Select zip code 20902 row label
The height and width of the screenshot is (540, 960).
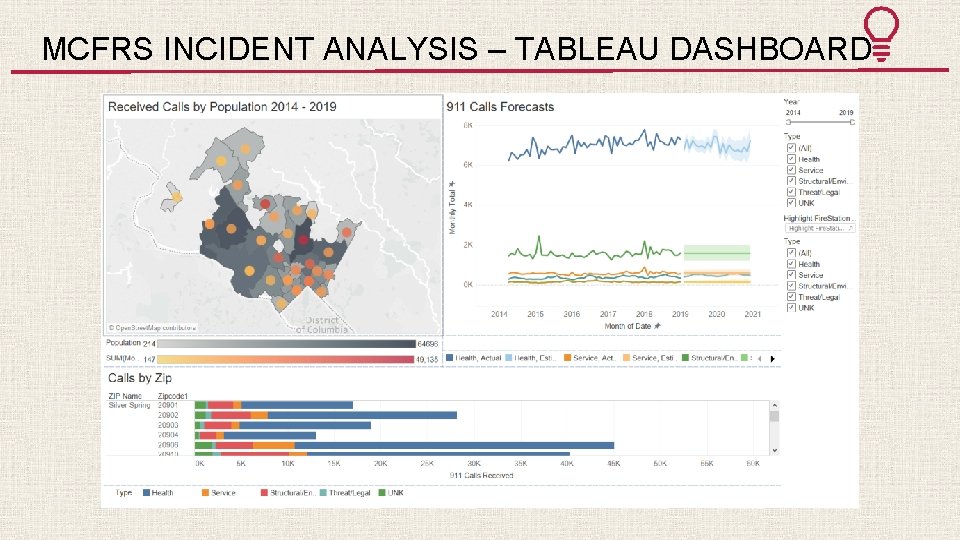pos(168,415)
